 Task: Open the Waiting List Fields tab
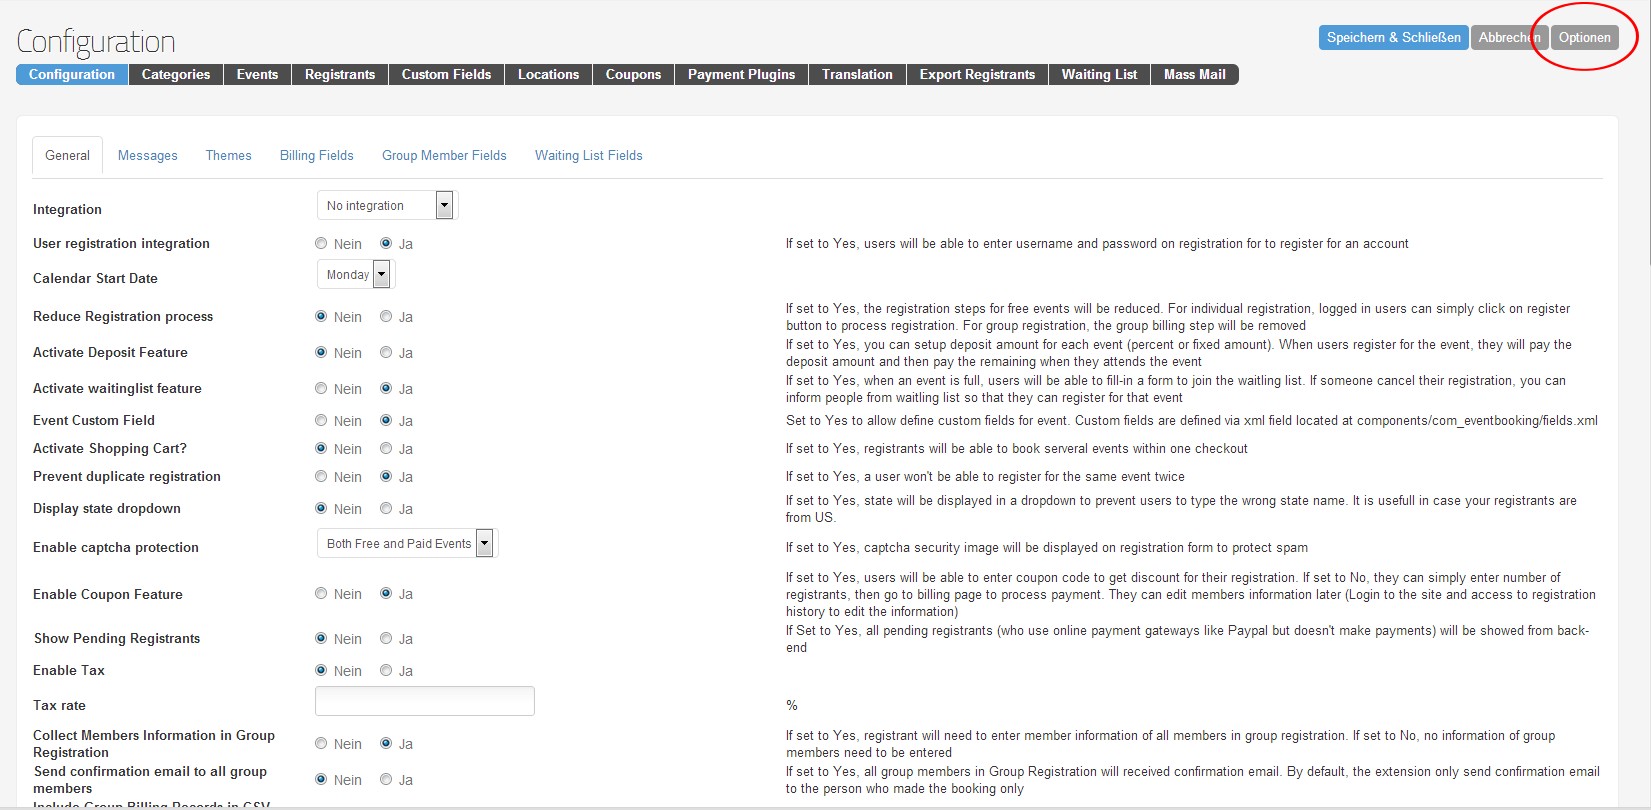589,155
